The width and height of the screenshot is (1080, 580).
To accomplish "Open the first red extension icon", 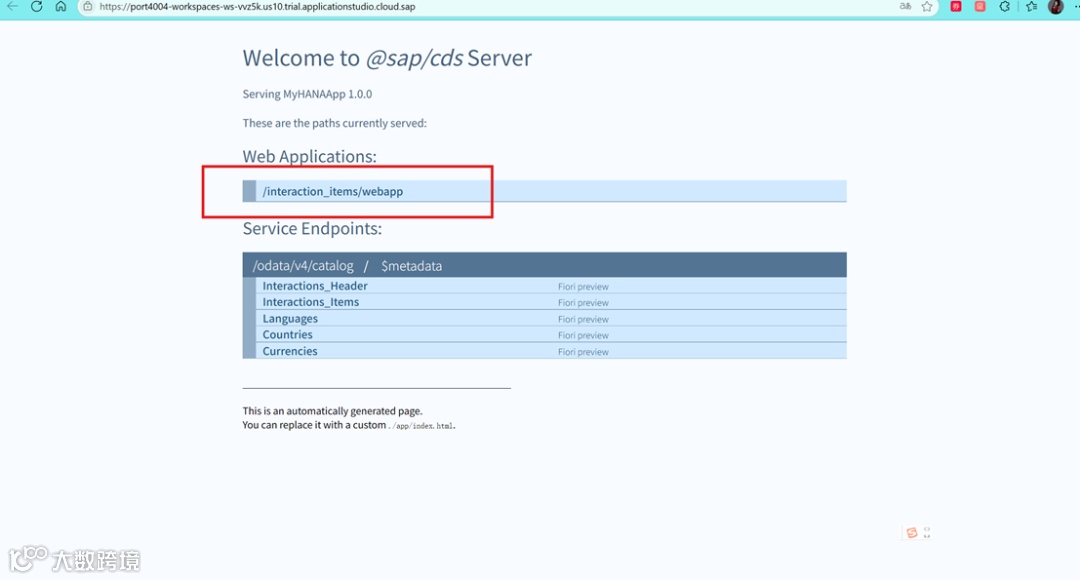I will [x=956, y=6].
